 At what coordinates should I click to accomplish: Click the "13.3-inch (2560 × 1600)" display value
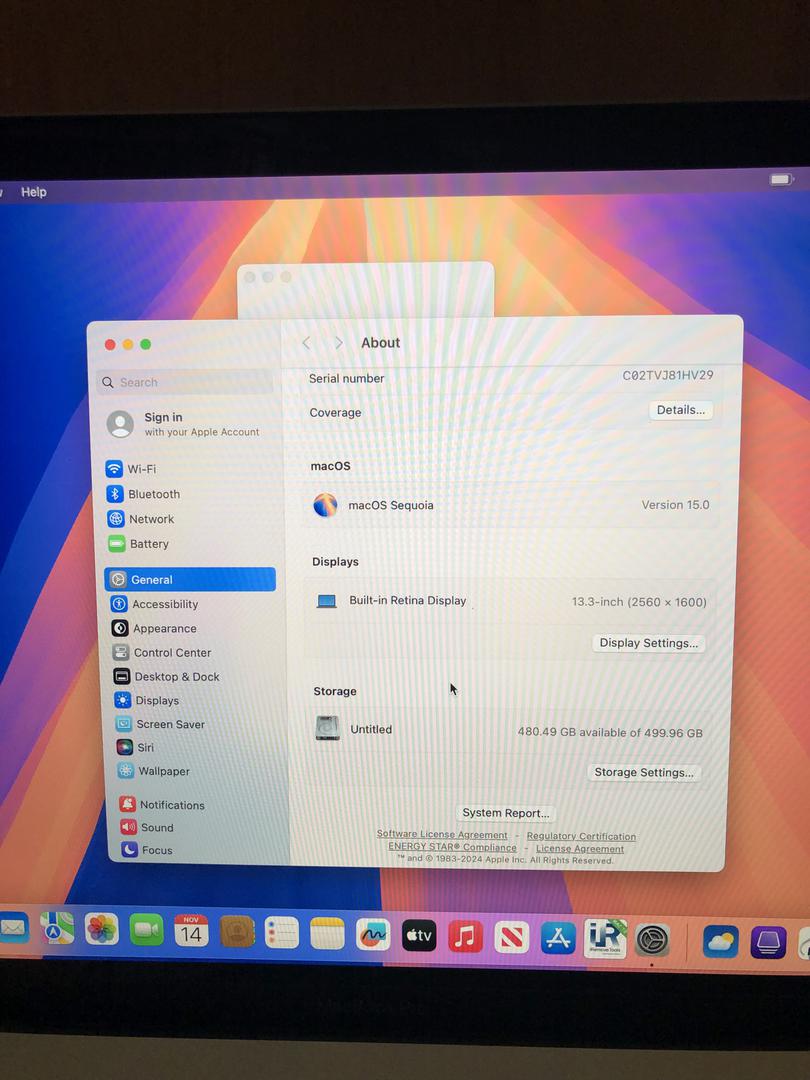(x=639, y=602)
